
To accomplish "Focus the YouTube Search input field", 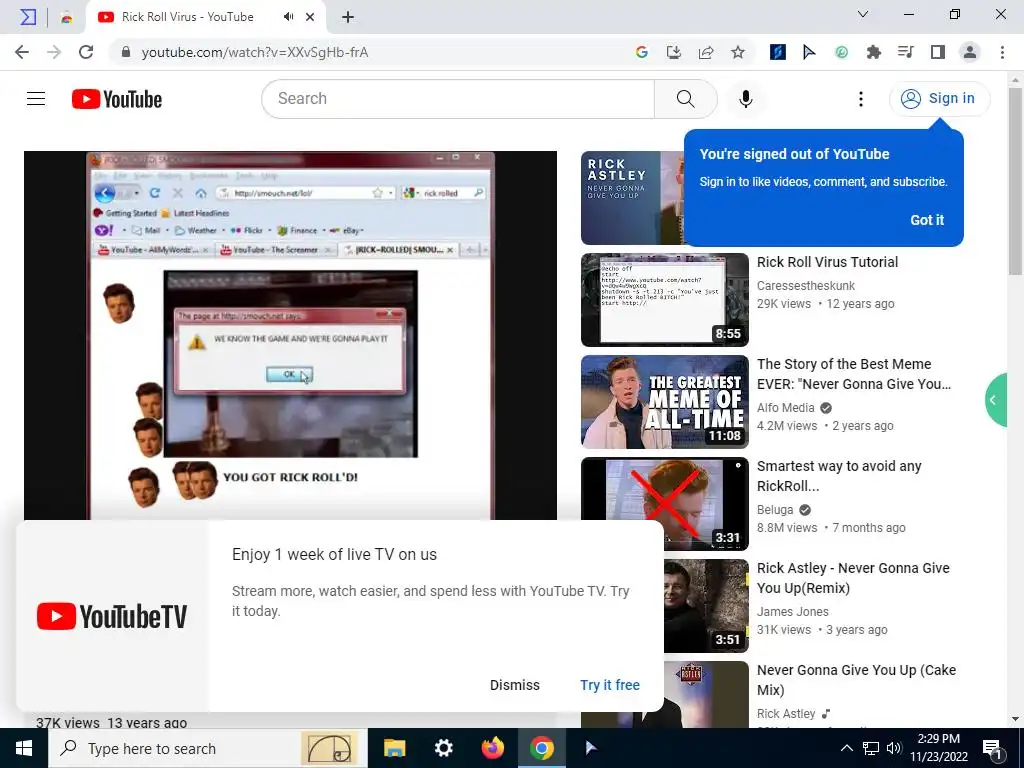I will pos(458,99).
